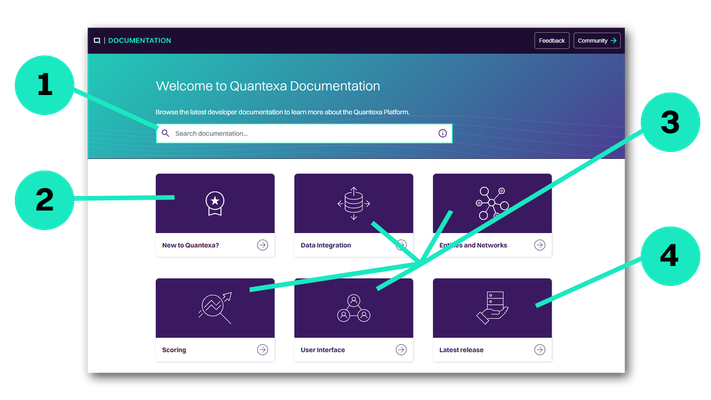The image size is (711, 400).
Task: Click the magnifier icon in search box
Action: click(166, 133)
